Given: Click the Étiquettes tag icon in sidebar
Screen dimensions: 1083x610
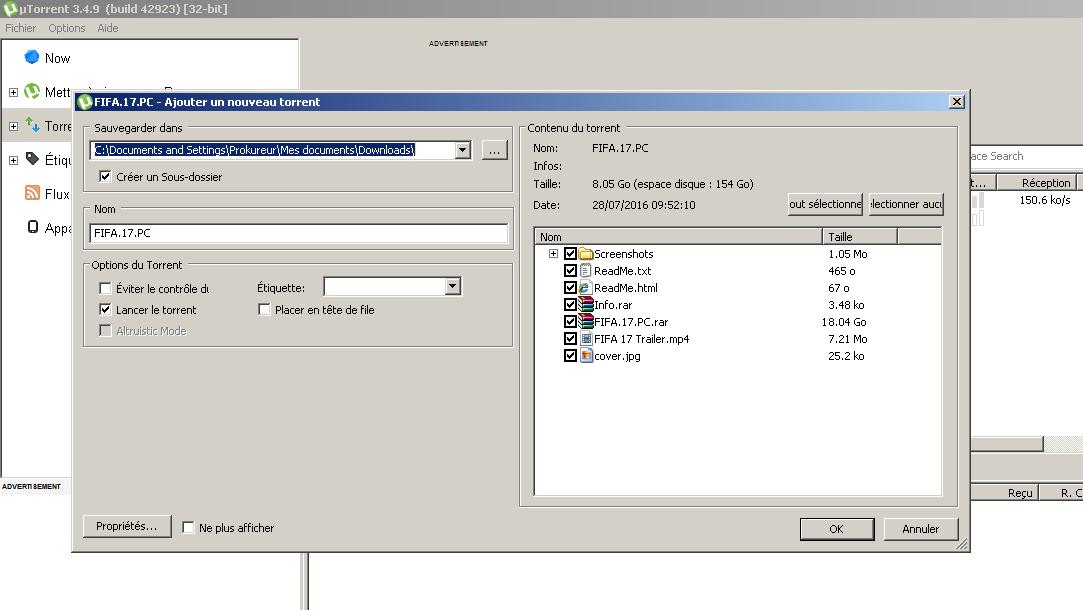Looking at the screenshot, I should click(x=32, y=159).
